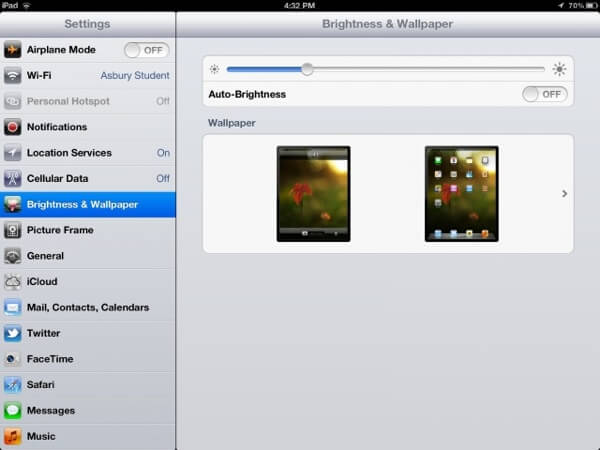Open Mail, Contacts, Calendars settings

88,307
